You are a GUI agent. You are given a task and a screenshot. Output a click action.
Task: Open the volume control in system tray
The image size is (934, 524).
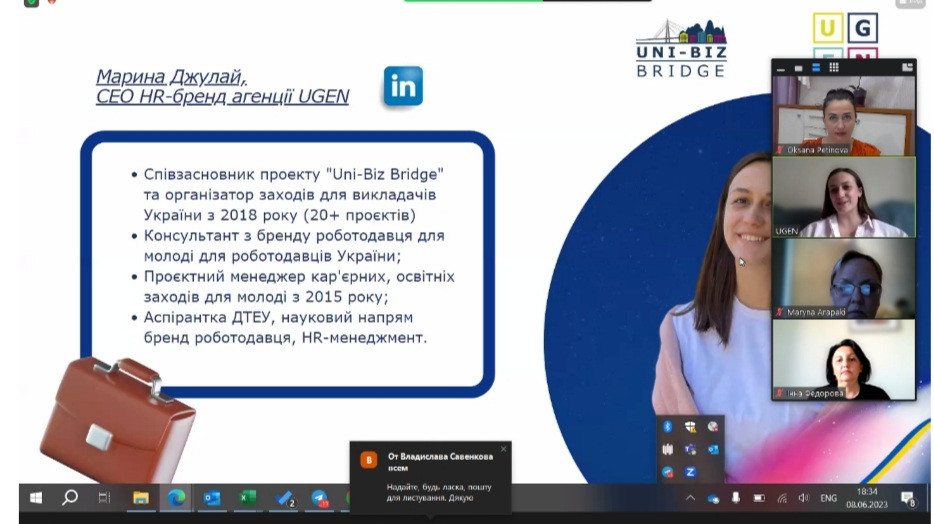(x=804, y=498)
